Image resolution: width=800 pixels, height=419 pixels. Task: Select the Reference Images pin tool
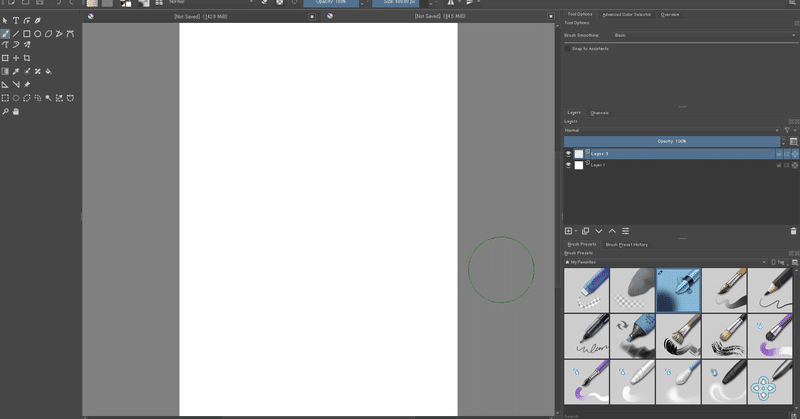[x=27, y=85]
